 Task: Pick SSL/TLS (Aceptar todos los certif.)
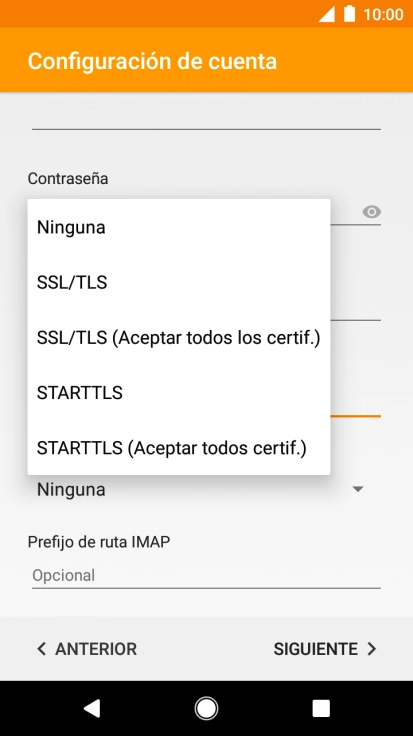179,337
